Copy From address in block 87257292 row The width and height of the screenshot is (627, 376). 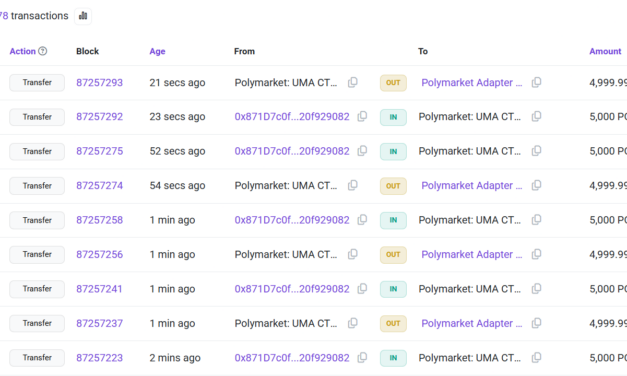362,116
